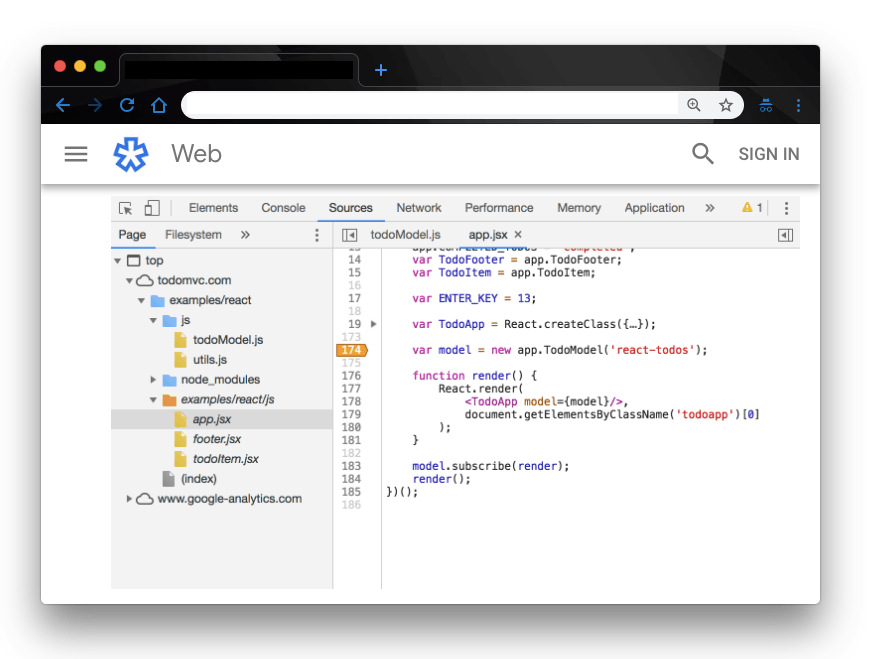Show more DevTools panel tabs
The image size is (871, 659).
coord(710,208)
